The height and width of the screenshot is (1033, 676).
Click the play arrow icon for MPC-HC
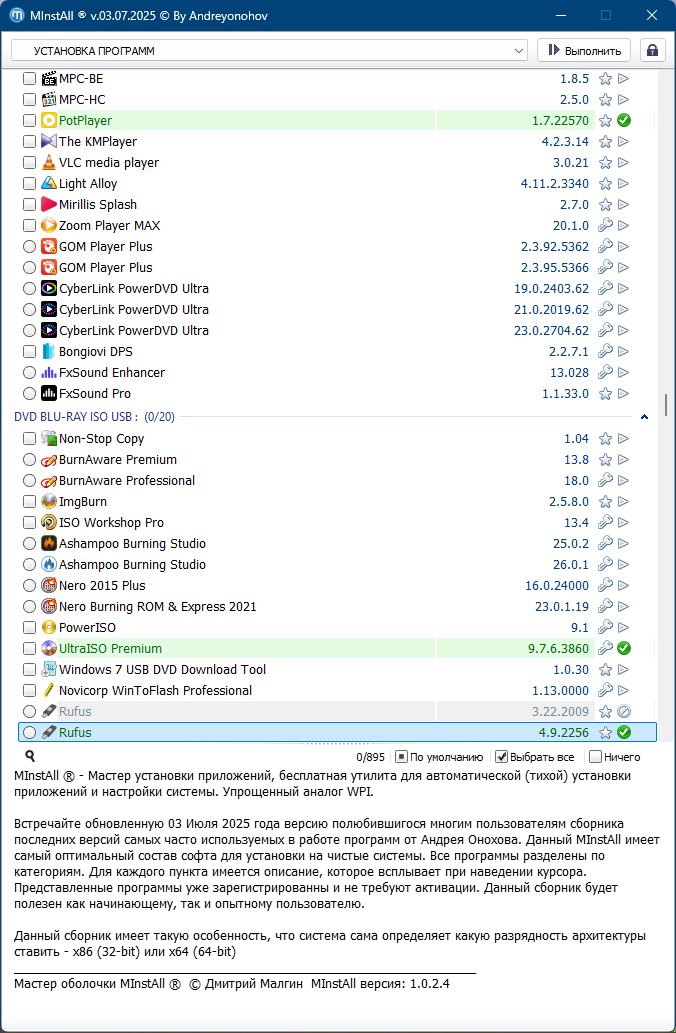click(623, 99)
